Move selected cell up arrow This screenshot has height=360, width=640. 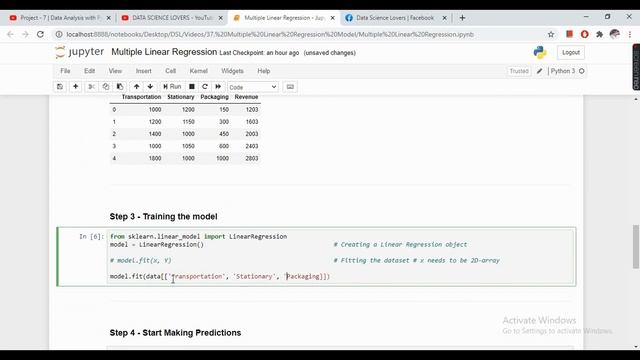click(136, 87)
